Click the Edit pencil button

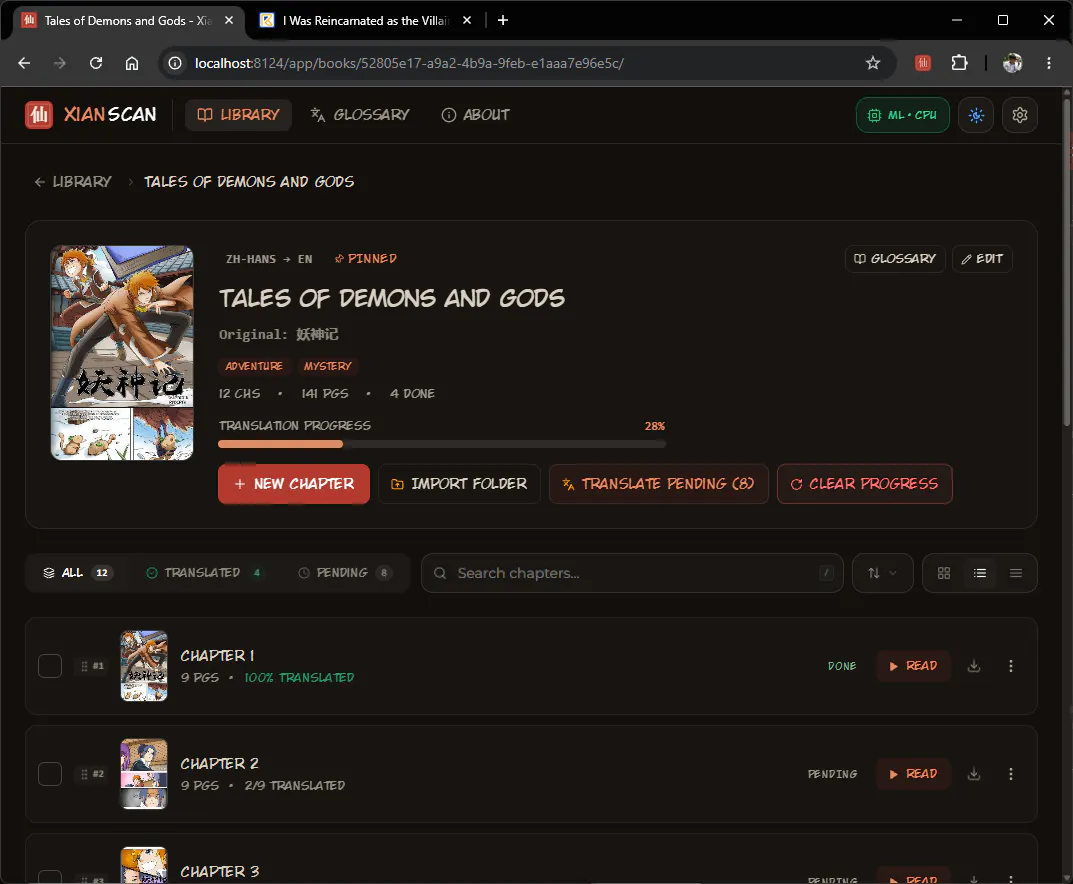(982, 259)
